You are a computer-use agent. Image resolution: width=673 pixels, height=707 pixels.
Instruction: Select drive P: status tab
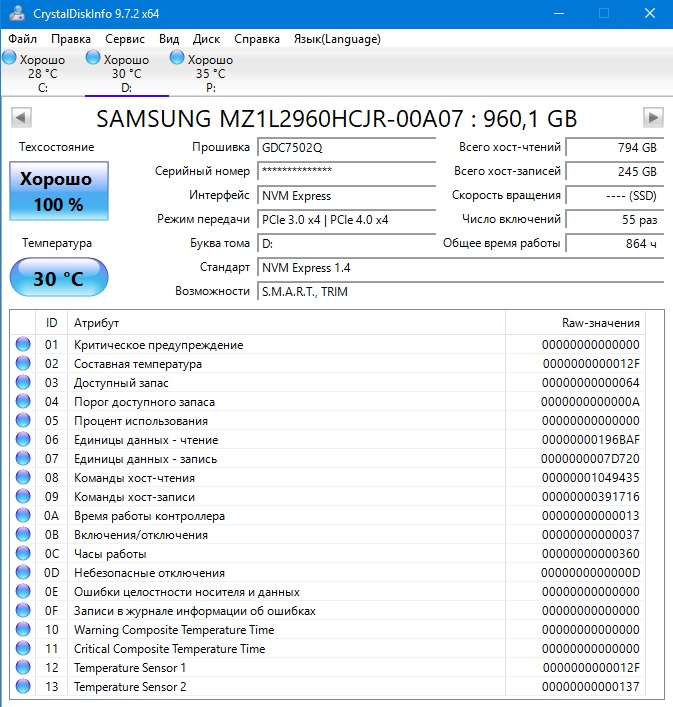point(211,73)
